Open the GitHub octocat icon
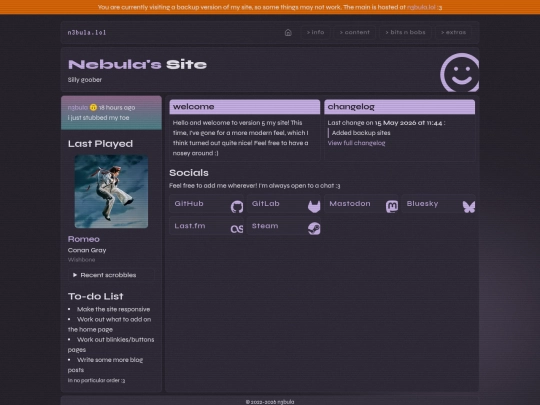Viewport: 540px width, 405px height. pyautogui.click(x=237, y=207)
